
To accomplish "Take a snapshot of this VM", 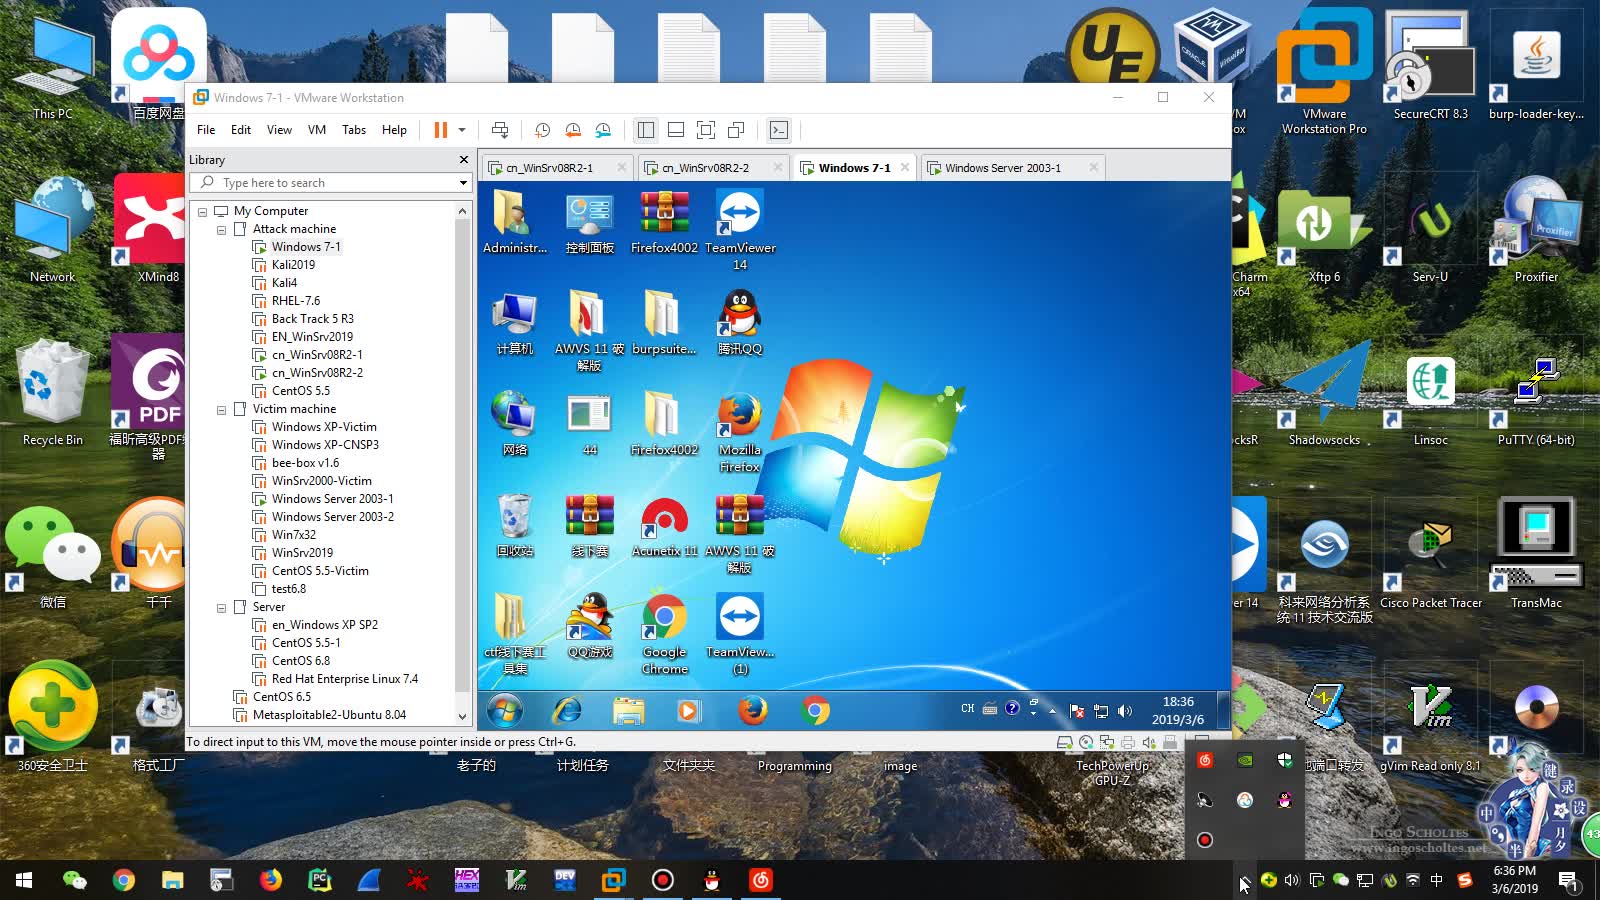I will [542, 130].
